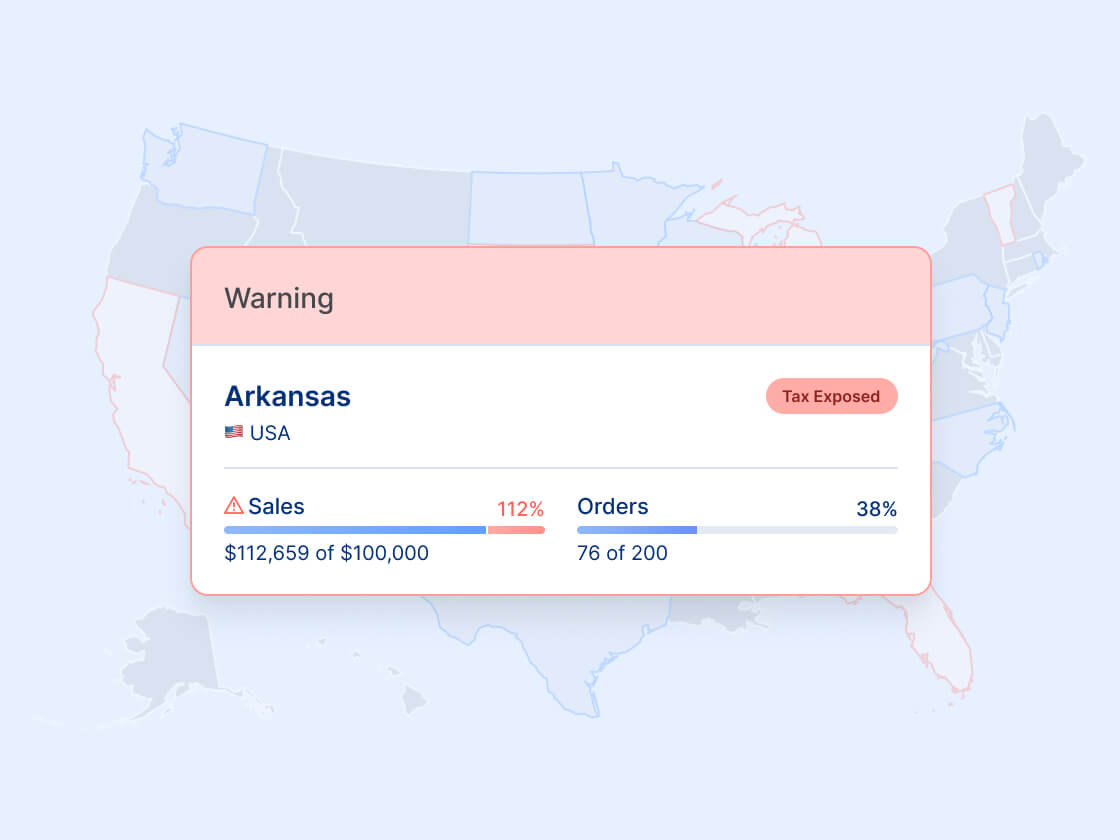Click the 76 of 200 text
Screen dimensions: 1120x840
click(x=622, y=553)
